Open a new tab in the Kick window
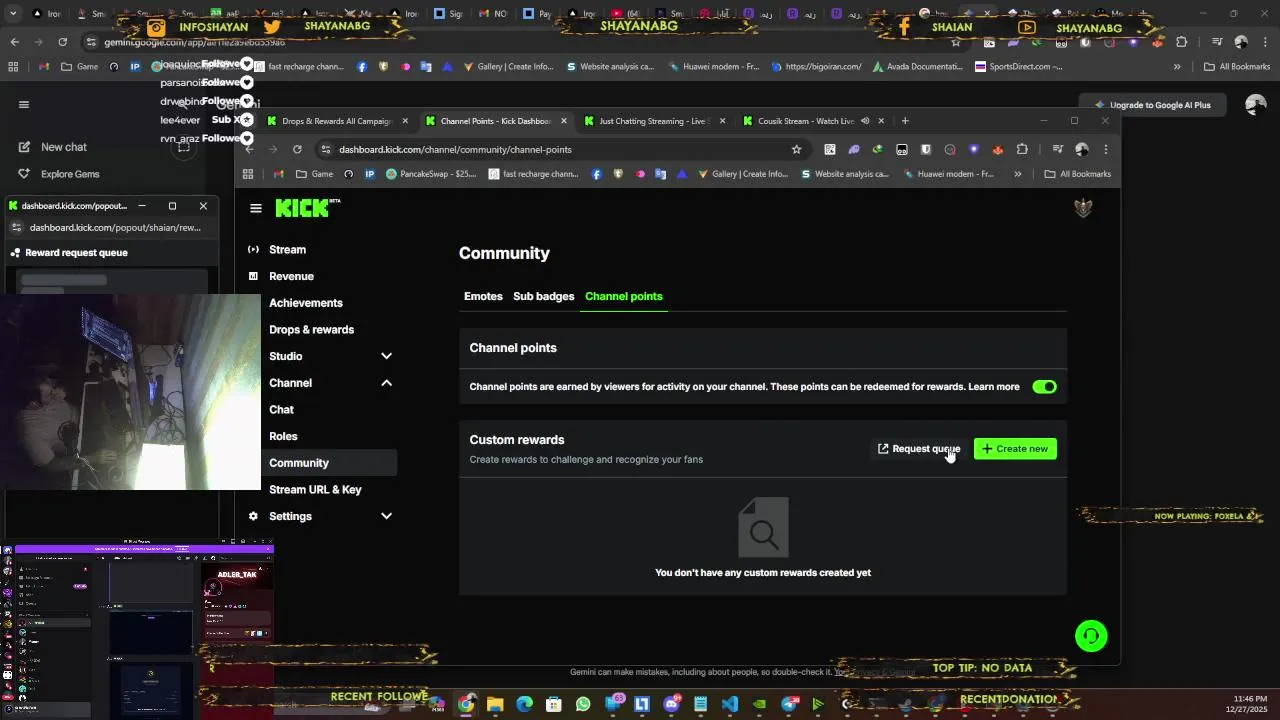 tap(905, 121)
